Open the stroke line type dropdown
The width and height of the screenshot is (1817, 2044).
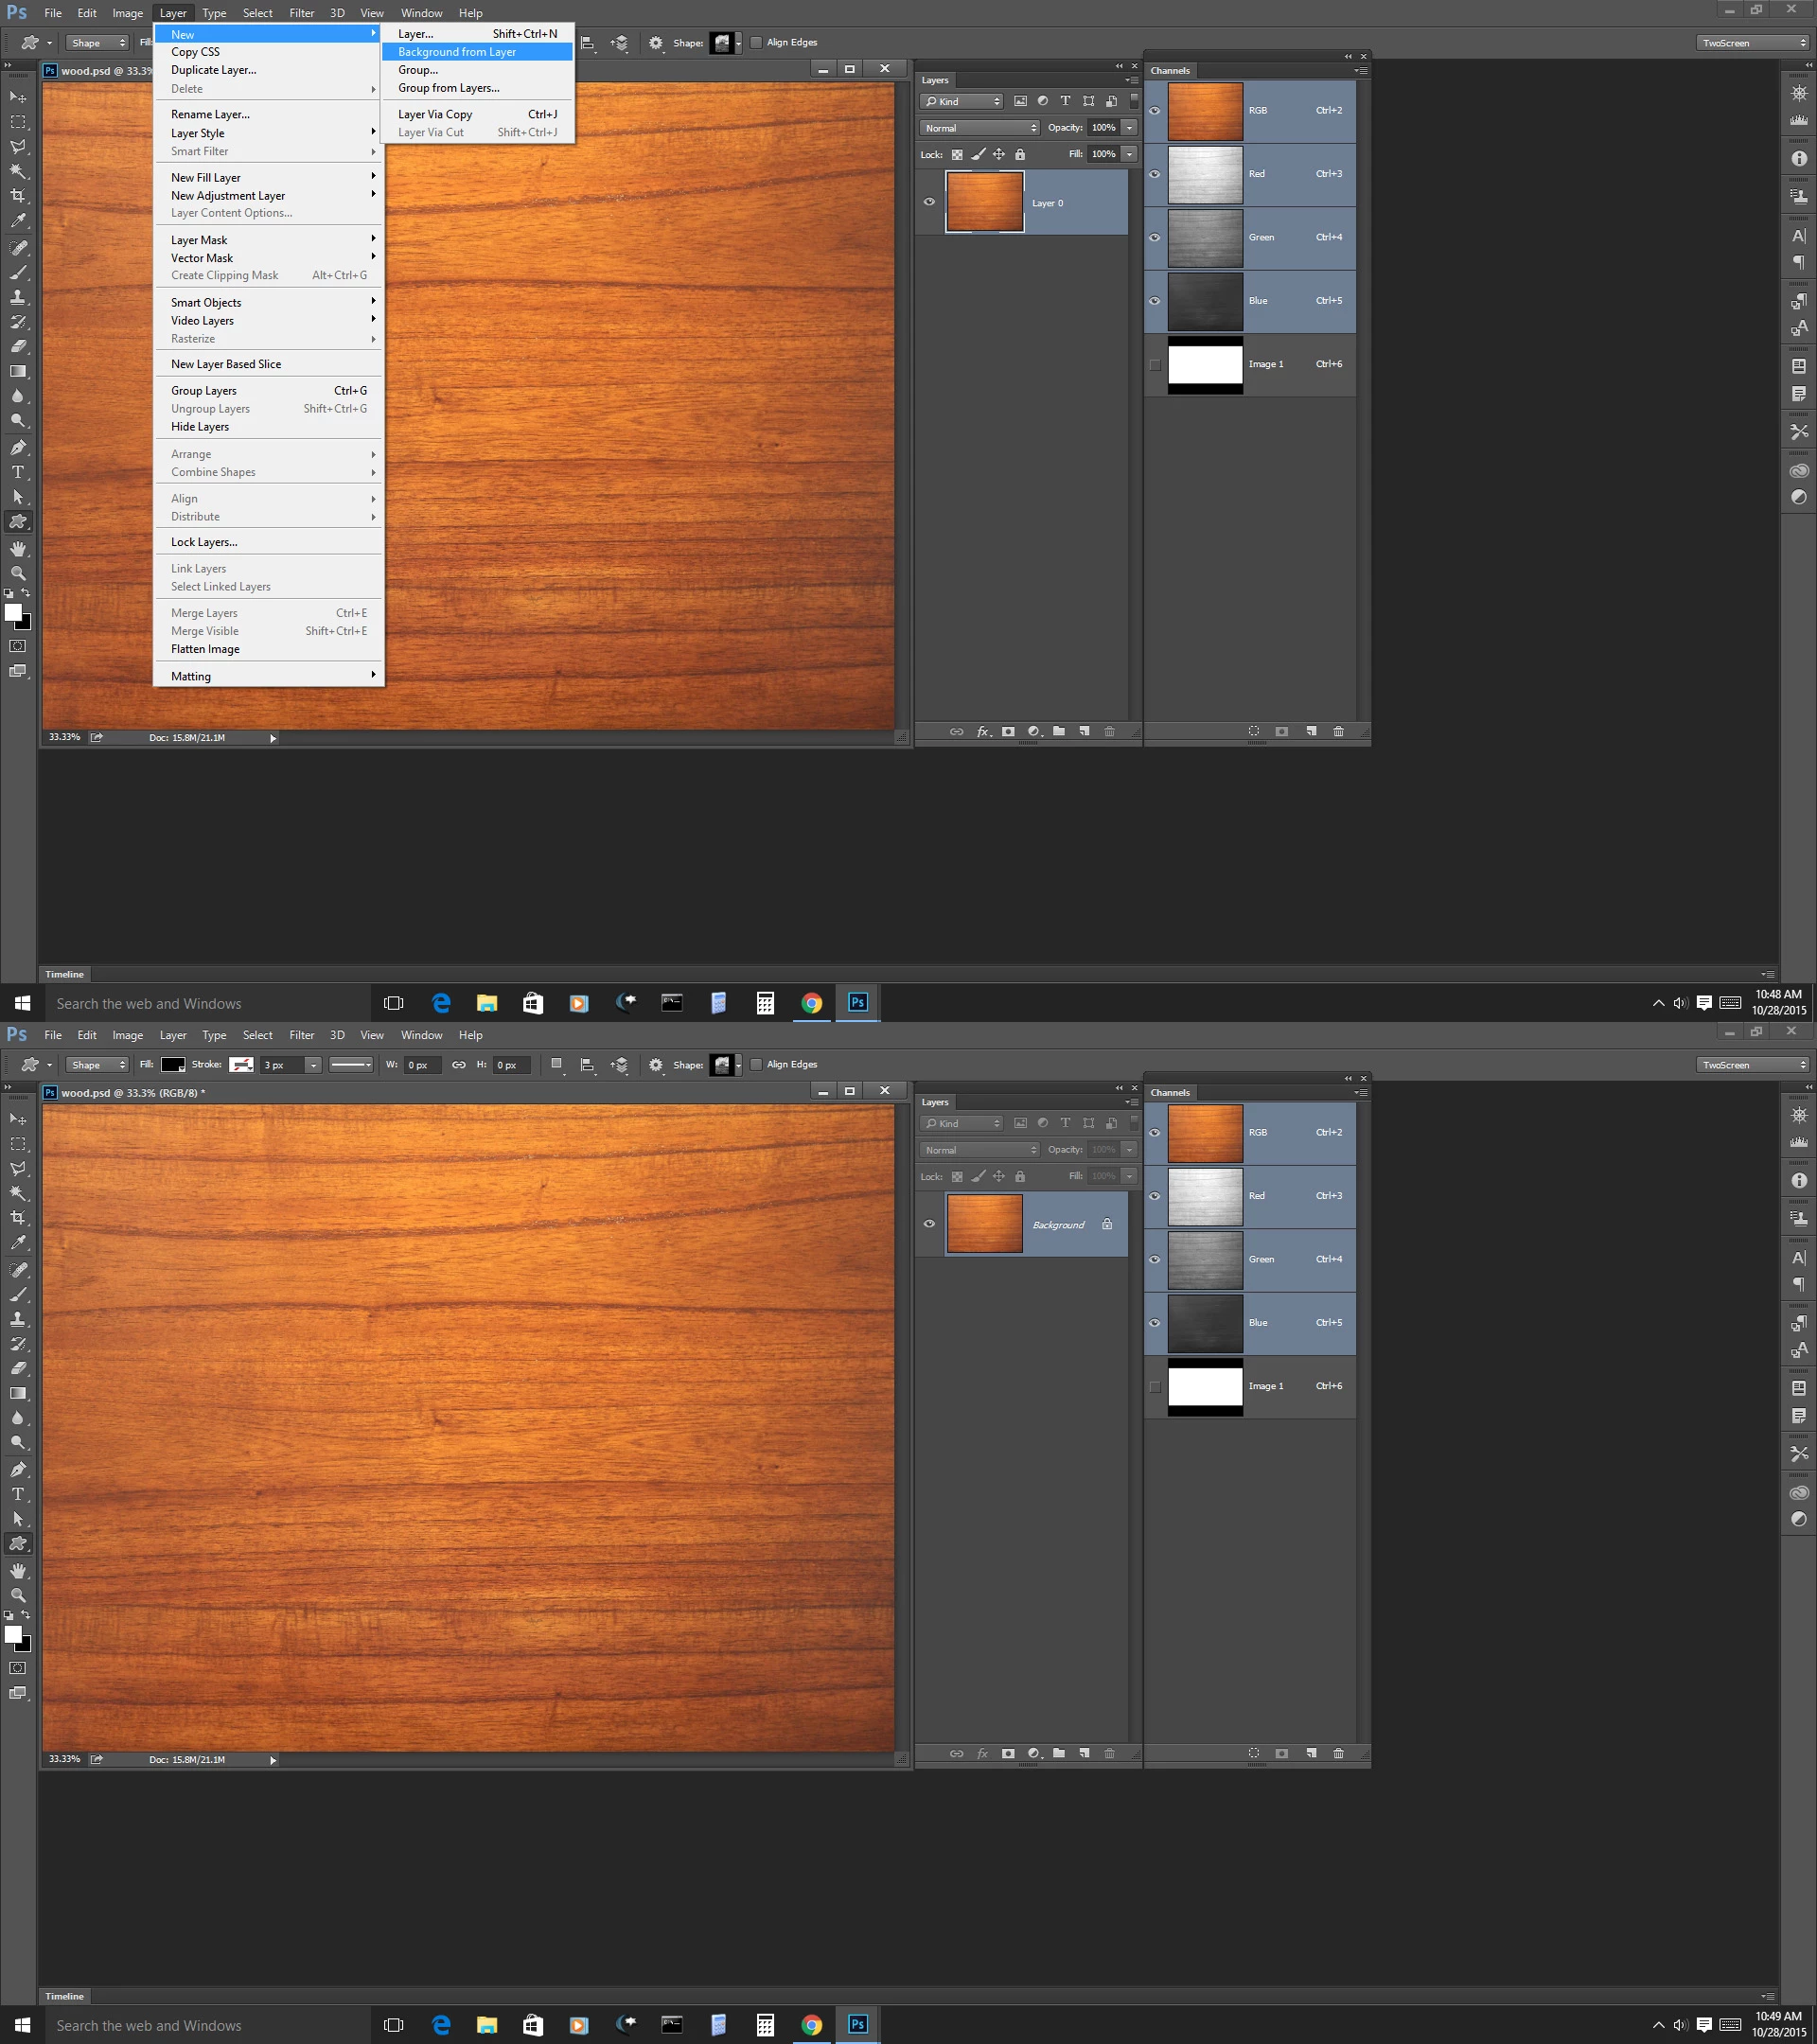click(351, 1065)
